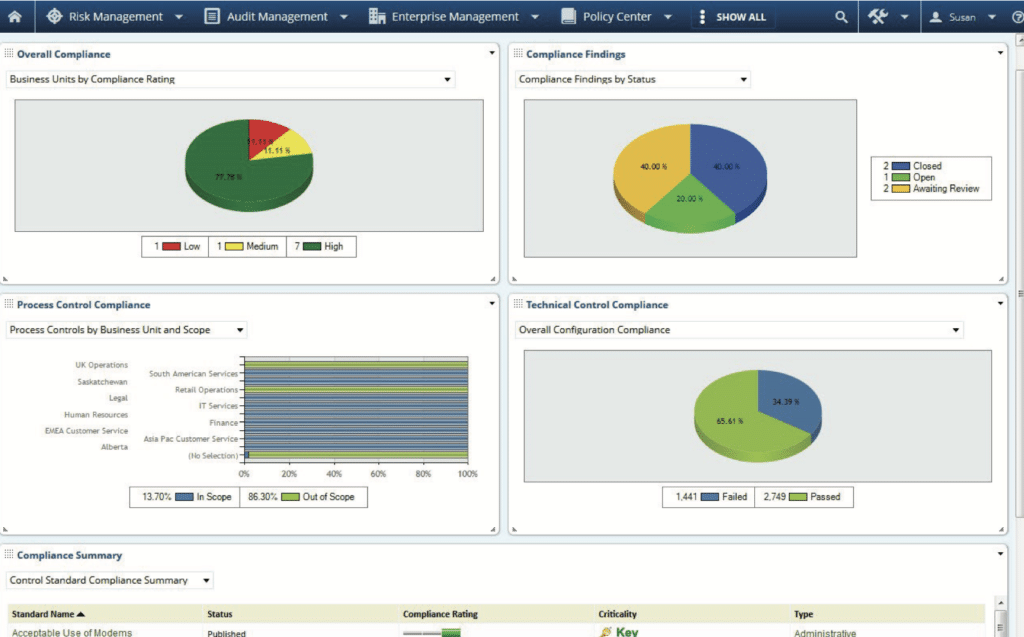Click the Audit Management icon
Viewport: 1024px width, 637px height.
pos(211,16)
